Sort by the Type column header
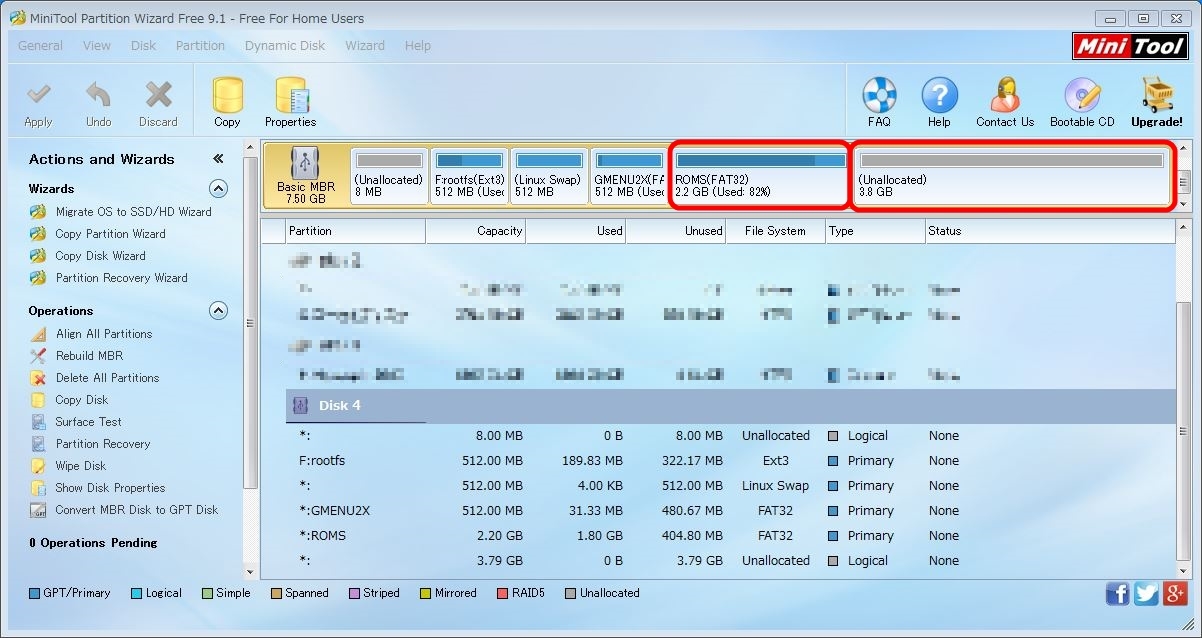The width and height of the screenshot is (1202, 638). (x=876, y=231)
